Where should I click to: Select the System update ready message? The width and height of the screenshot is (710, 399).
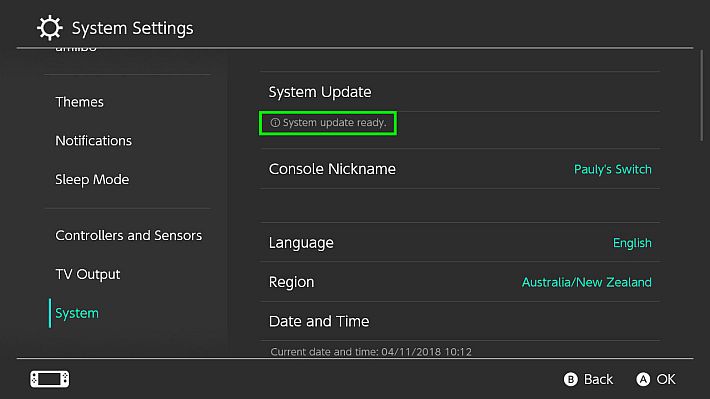point(328,123)
